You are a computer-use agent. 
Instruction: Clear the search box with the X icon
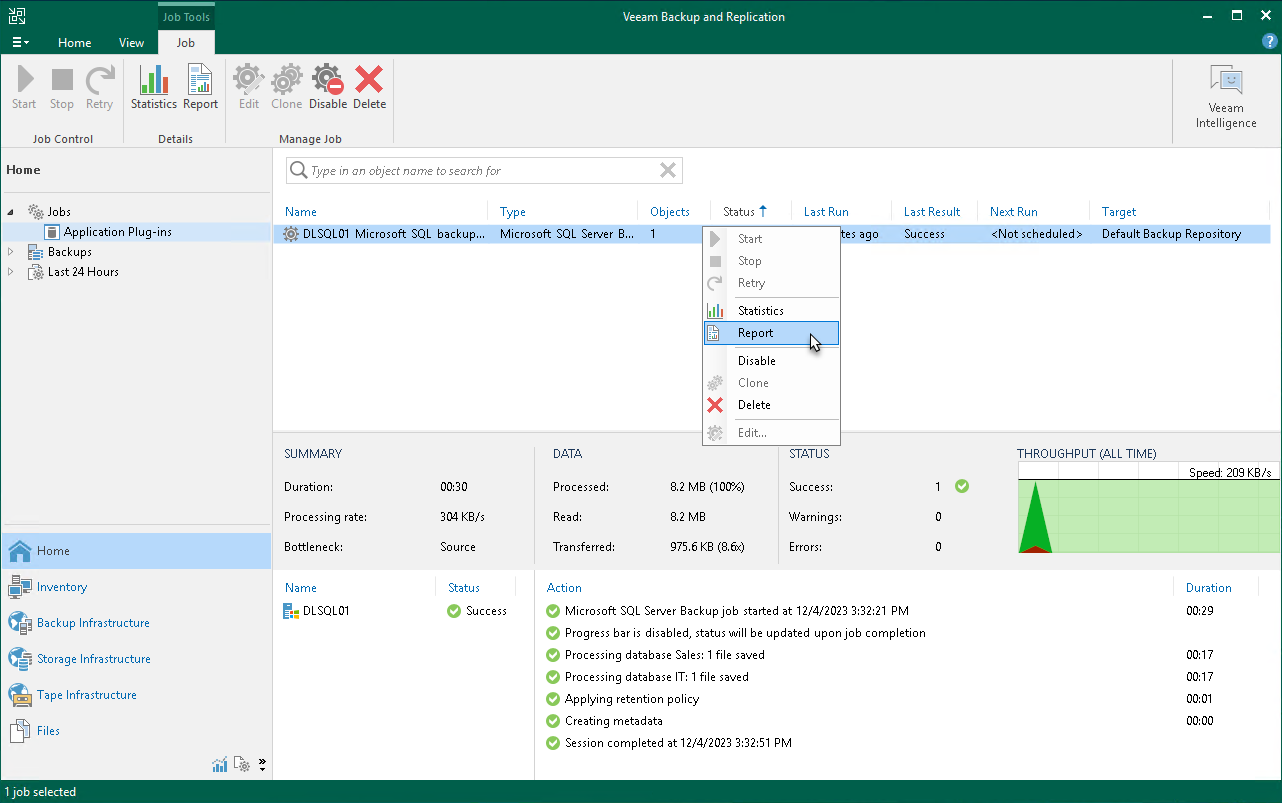tap(668, 171)
